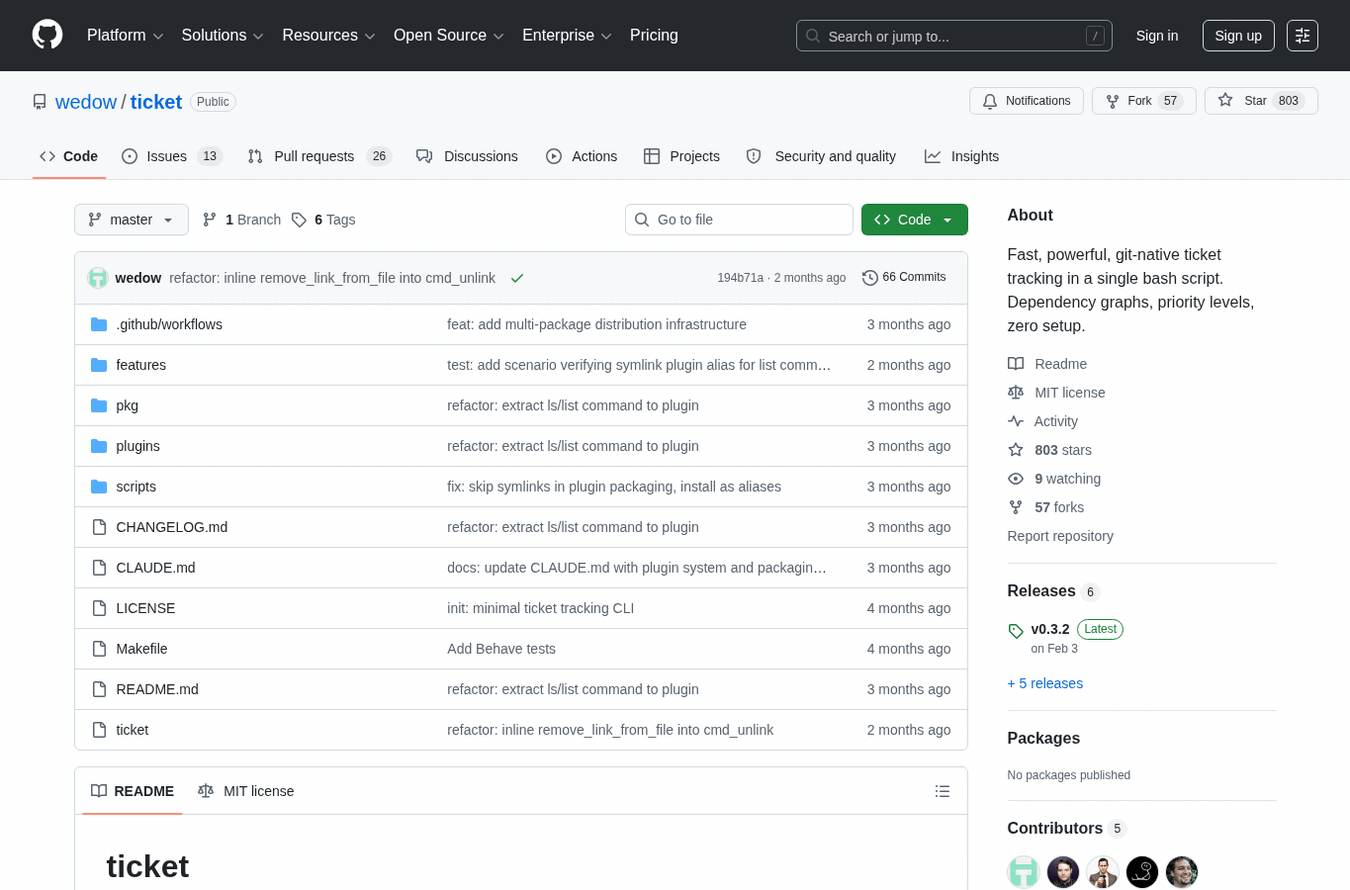View all 66 Commits
The height and width of the screenshot is (890, 1350).
coord(904,278)
